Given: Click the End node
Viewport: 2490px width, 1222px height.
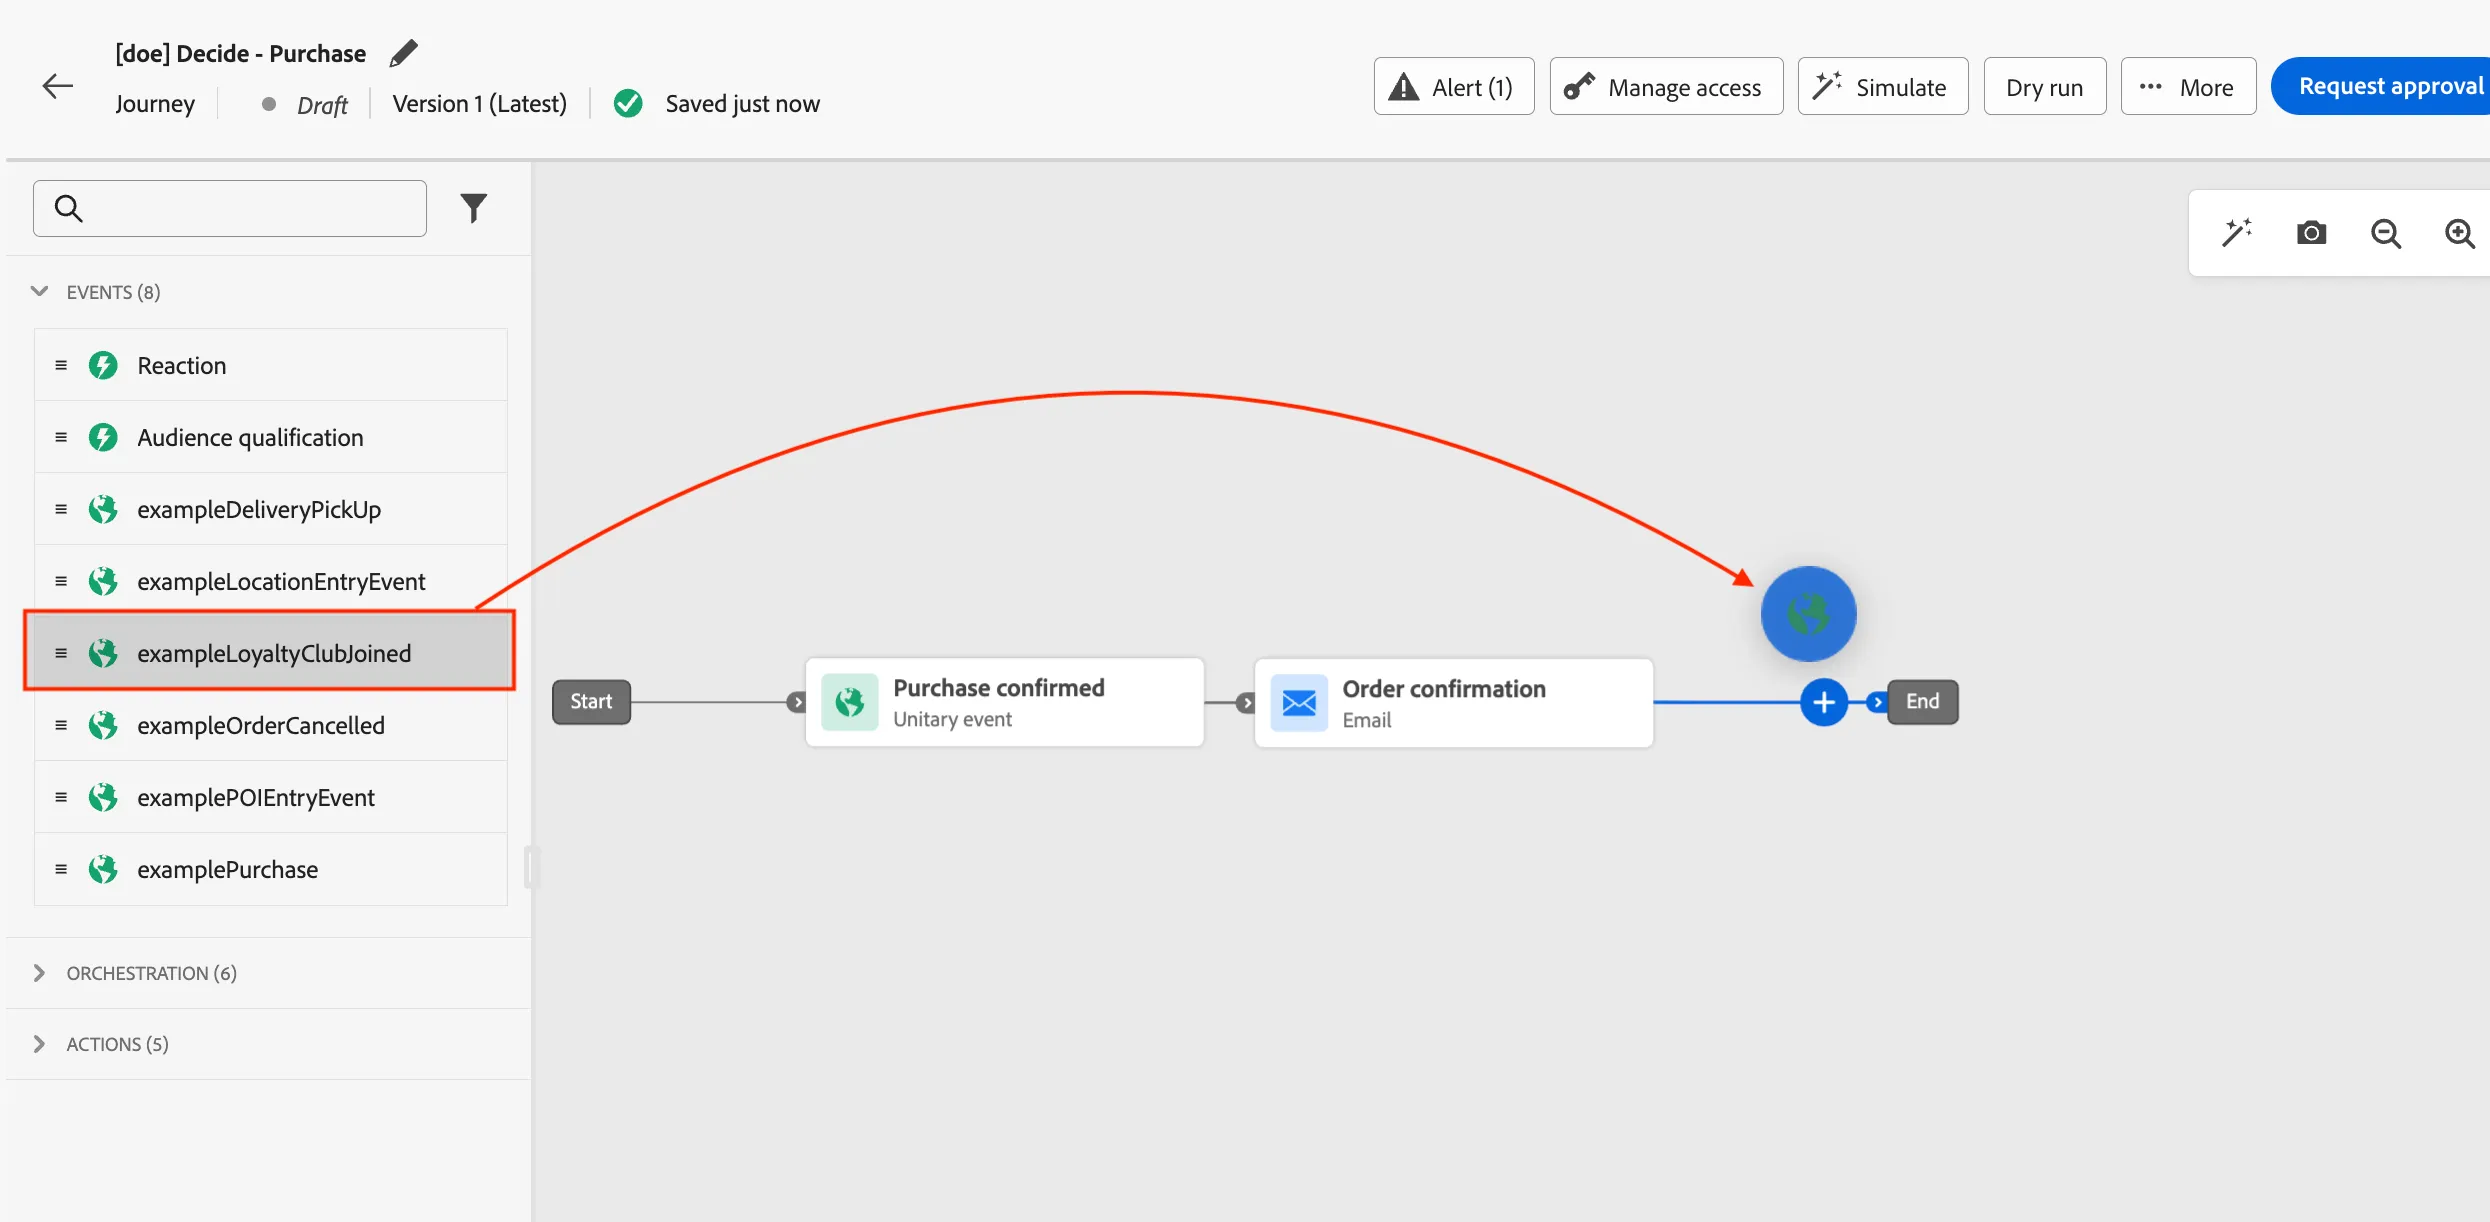Looking at the screenshot, I should [1922, 702].
